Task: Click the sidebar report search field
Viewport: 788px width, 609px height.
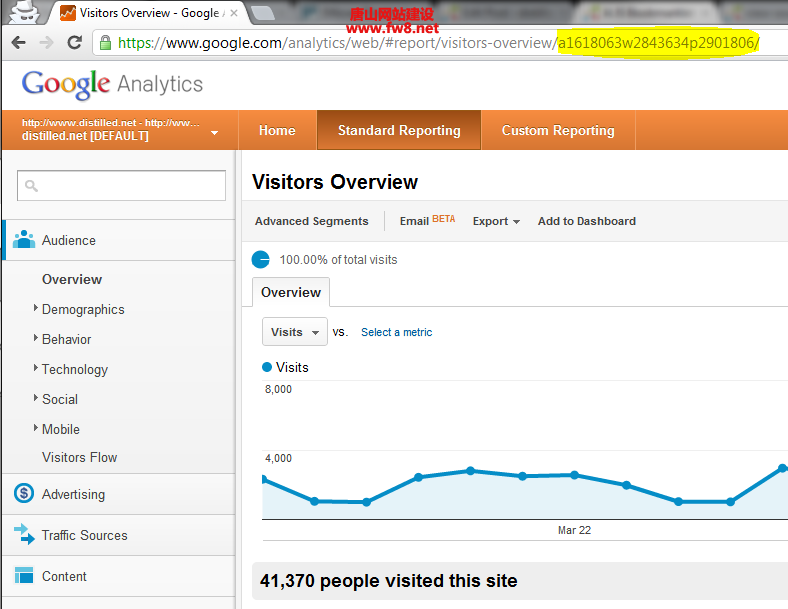Action: pyautogui.click(x=121, y=185)
